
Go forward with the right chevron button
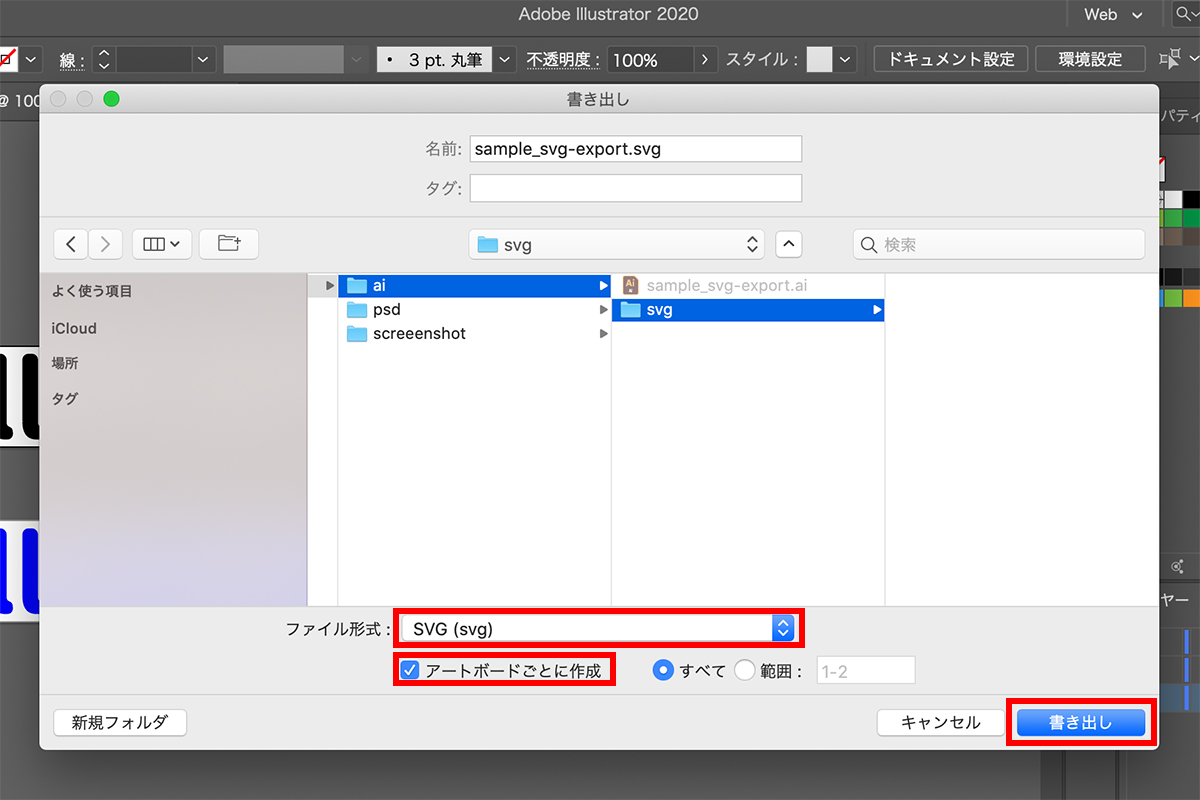[105, 244]
